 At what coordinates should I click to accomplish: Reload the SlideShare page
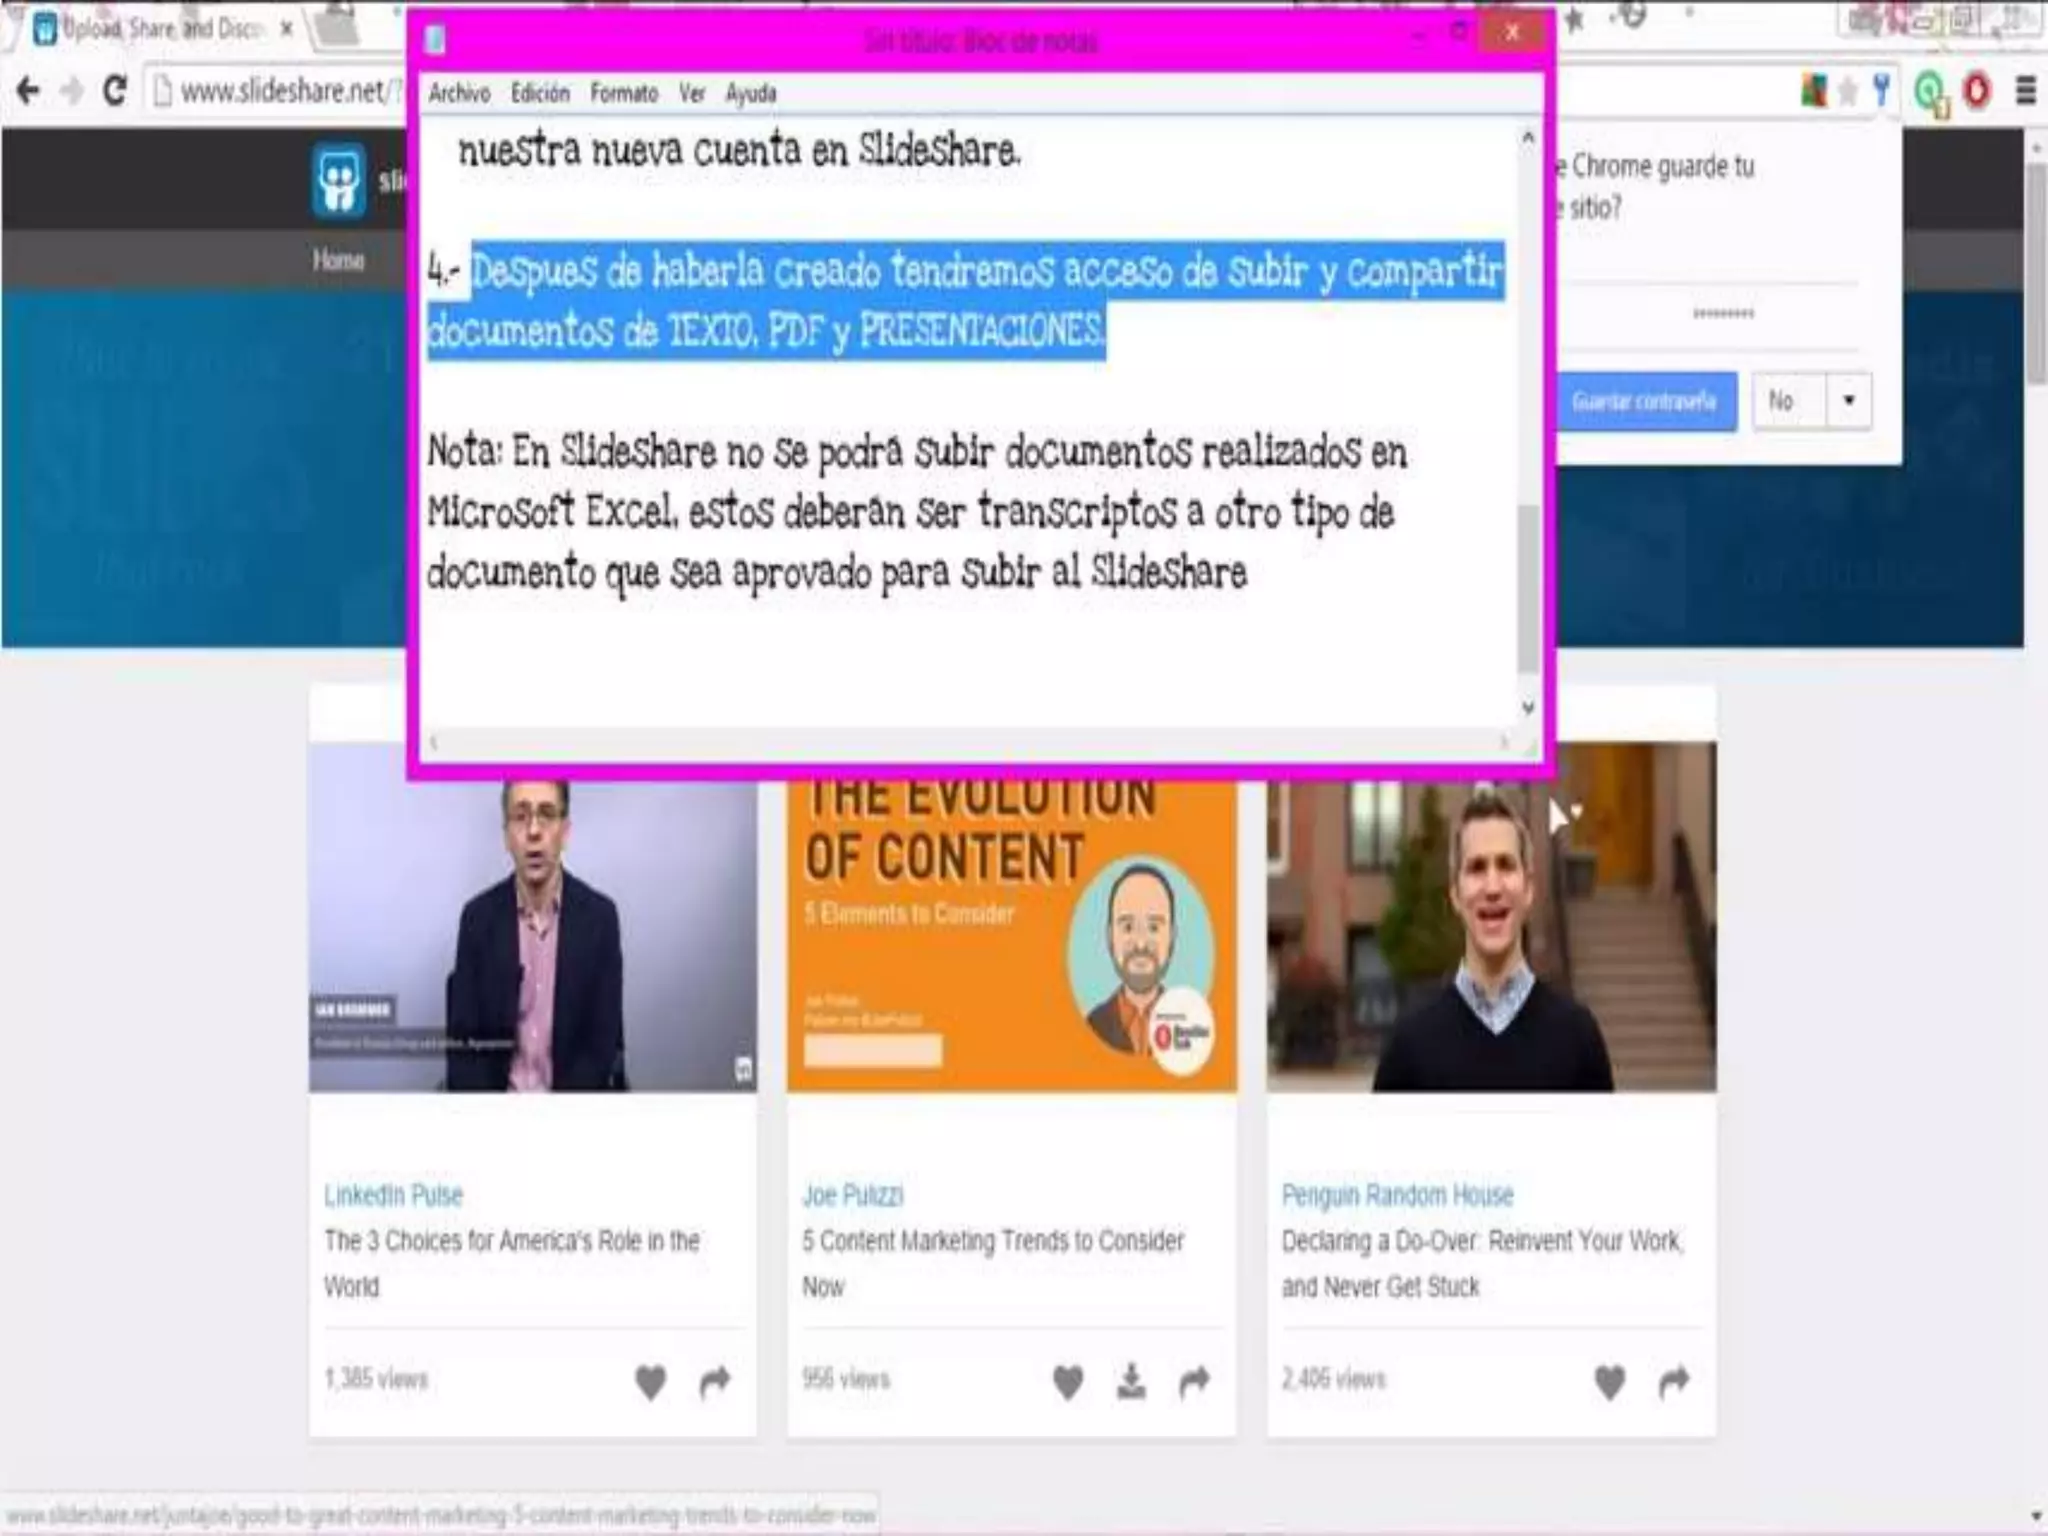[115, 91]
